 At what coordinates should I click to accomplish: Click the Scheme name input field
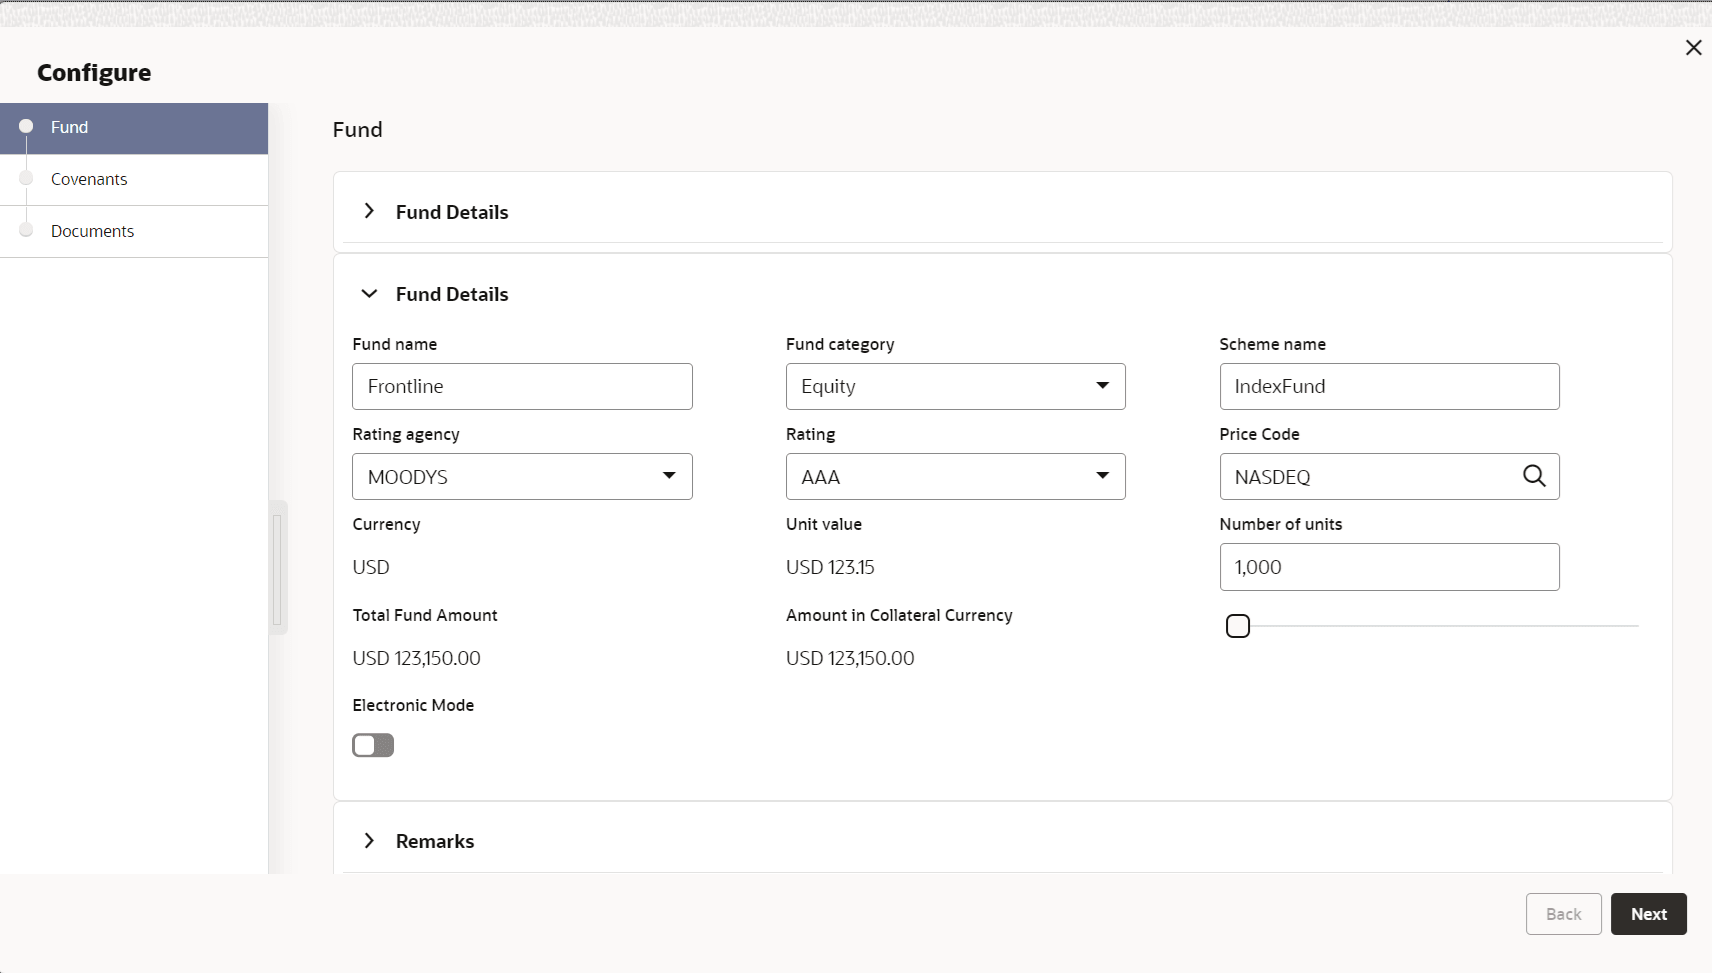pos(1389,386)
